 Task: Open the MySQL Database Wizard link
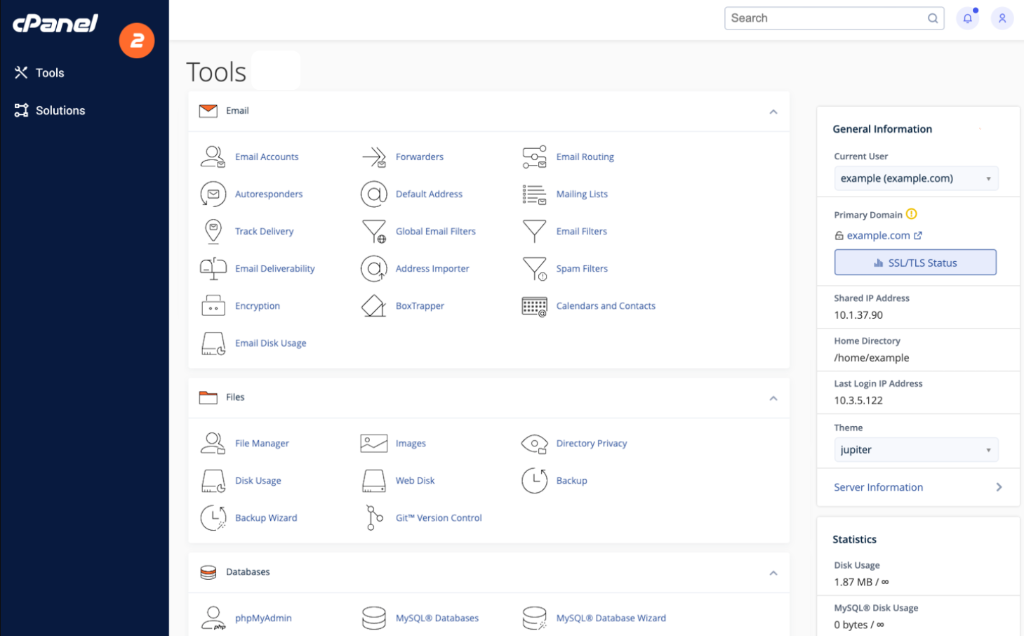coord(611,618)
